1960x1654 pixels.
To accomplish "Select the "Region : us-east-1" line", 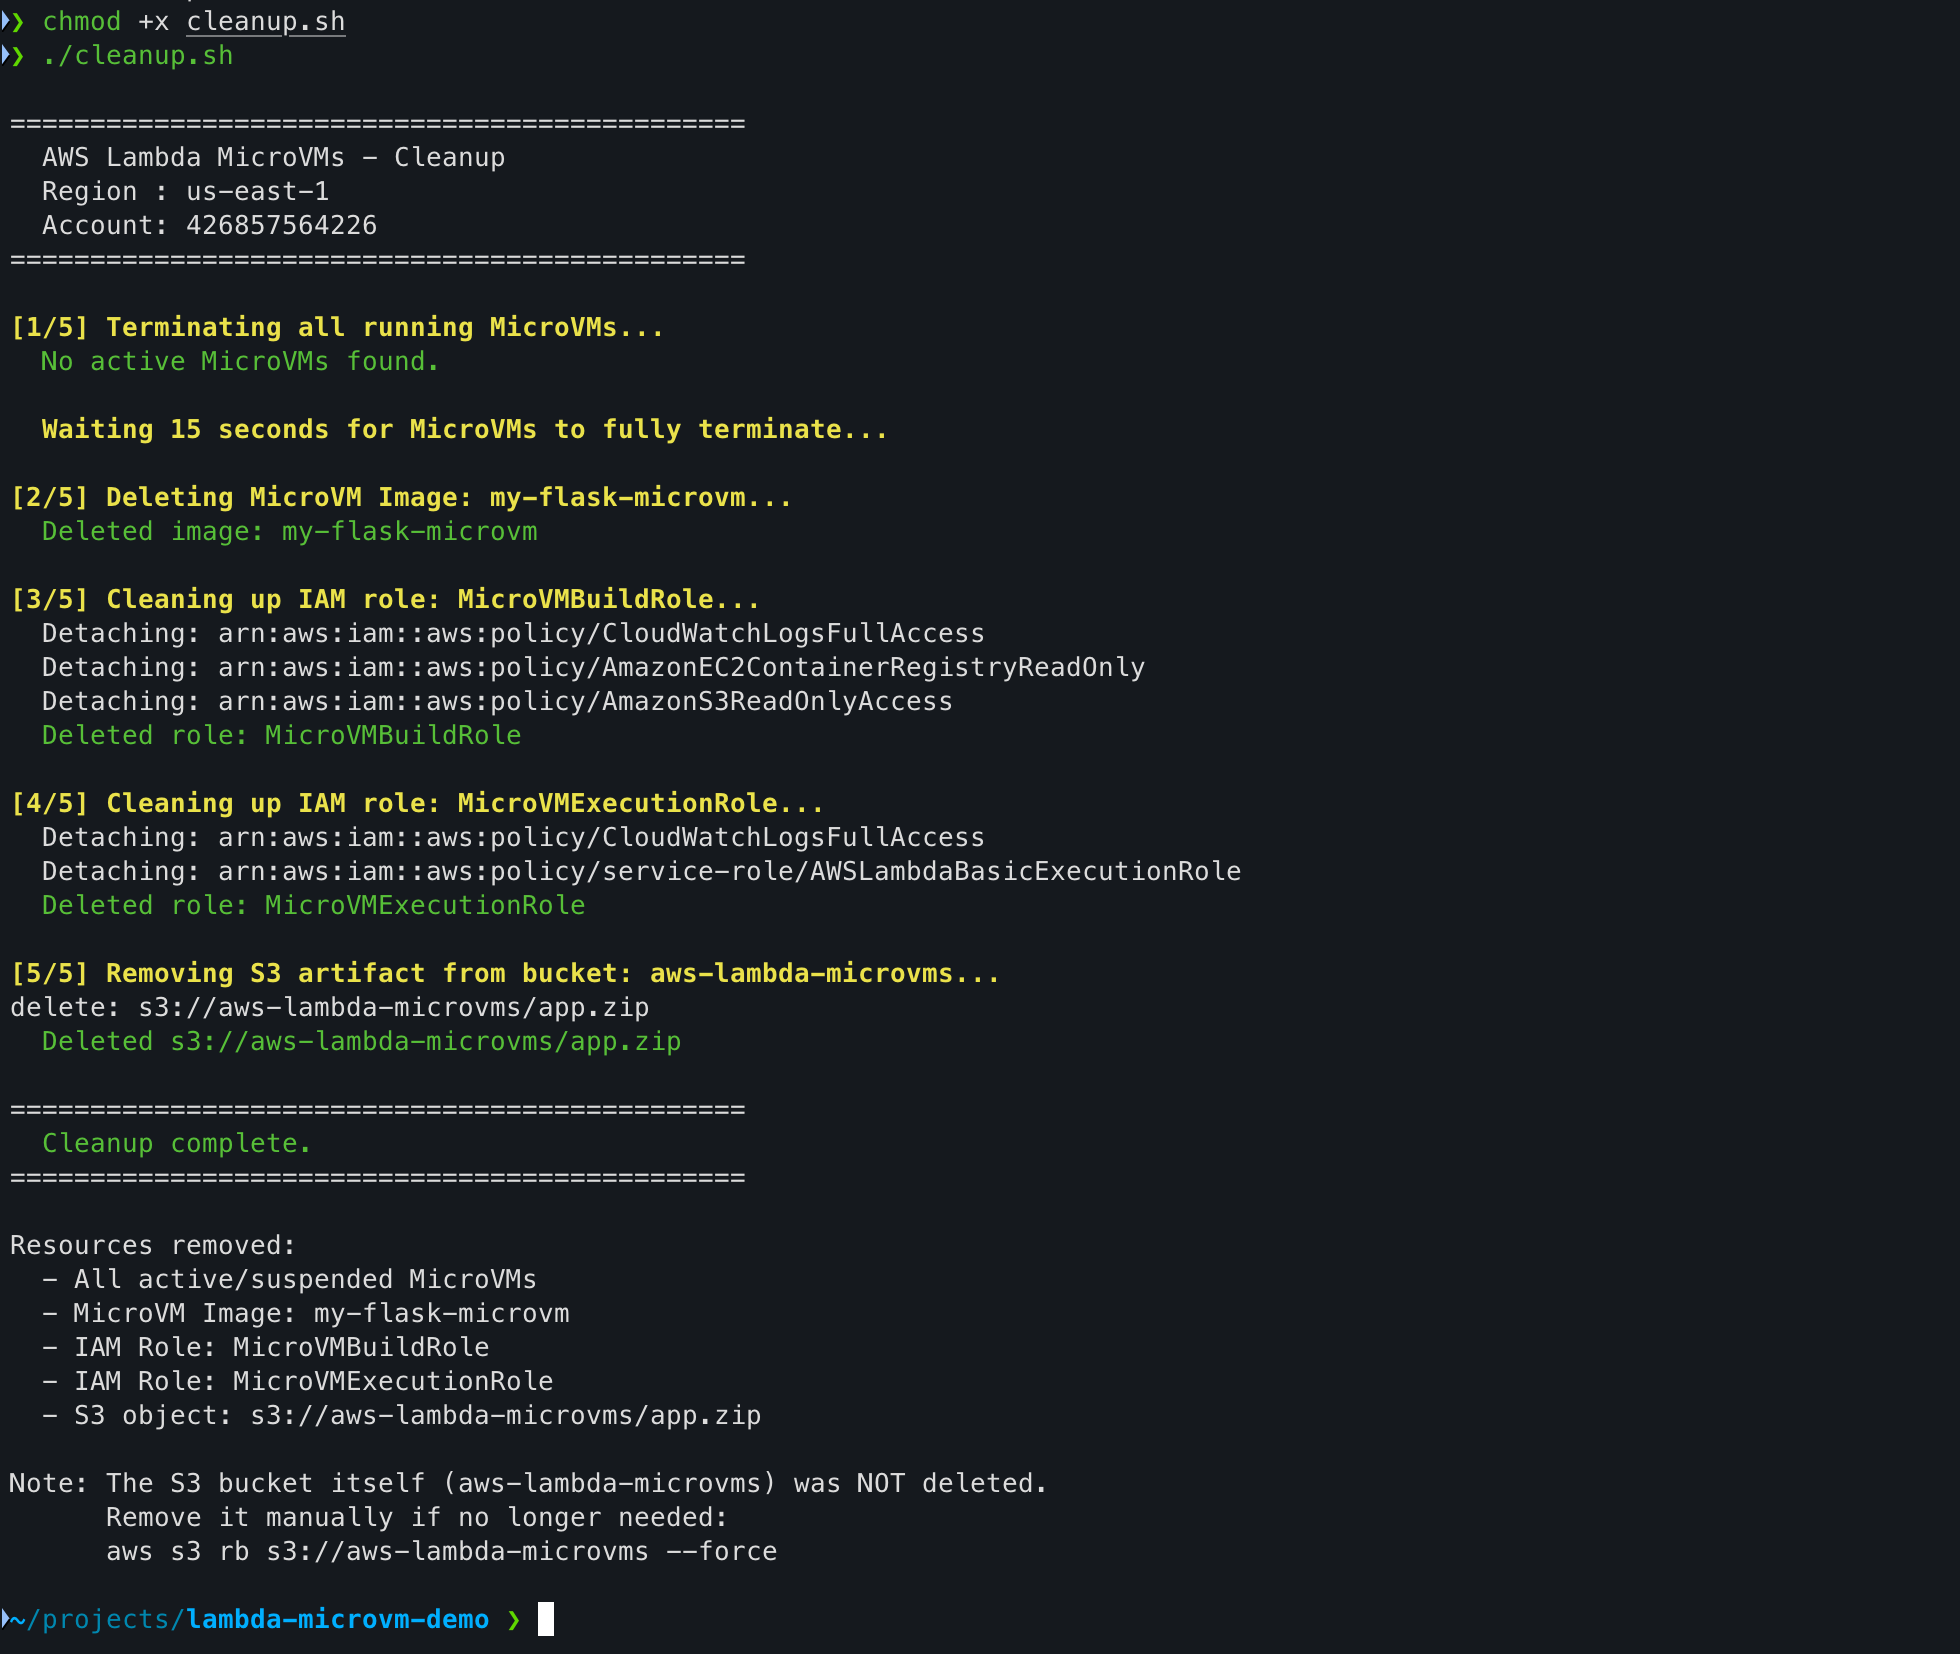I will (185, 191).
